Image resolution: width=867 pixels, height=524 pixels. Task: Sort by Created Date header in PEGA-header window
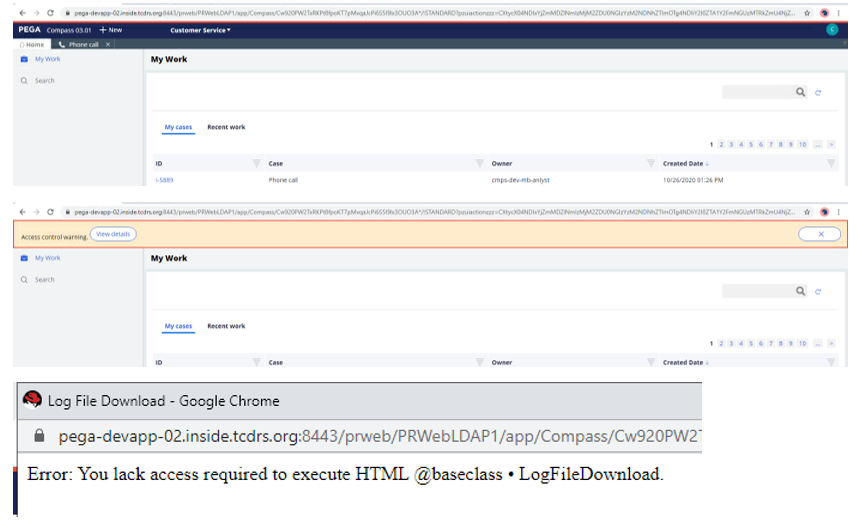tap(683, 164)
